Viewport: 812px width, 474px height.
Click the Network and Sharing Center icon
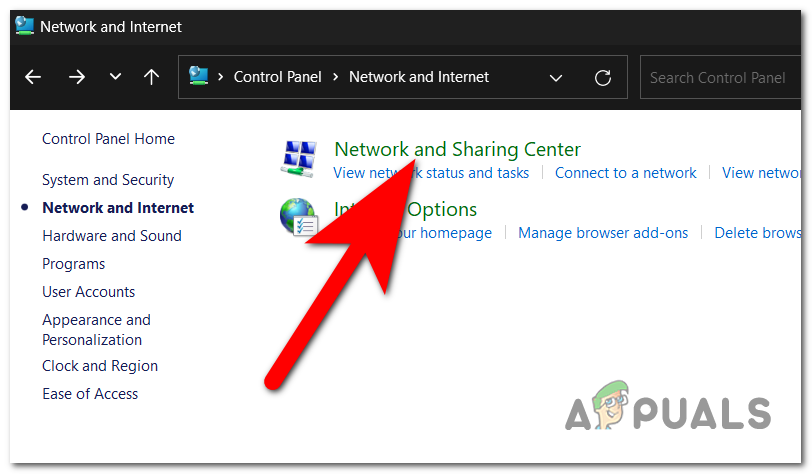point(299,159)
